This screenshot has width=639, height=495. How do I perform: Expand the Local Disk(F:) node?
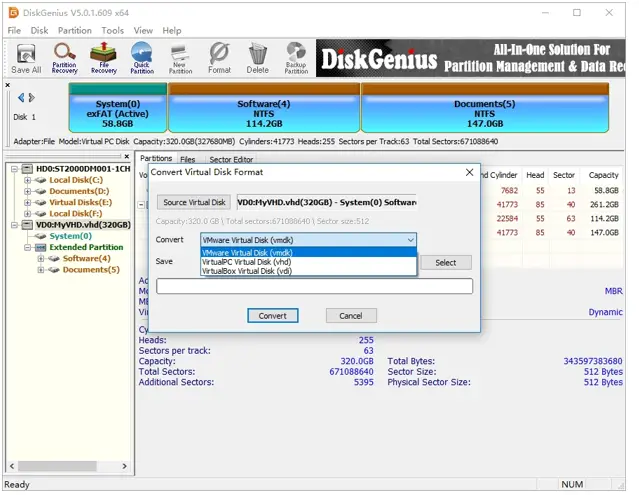pyautogui.click(x=27, y=213)
